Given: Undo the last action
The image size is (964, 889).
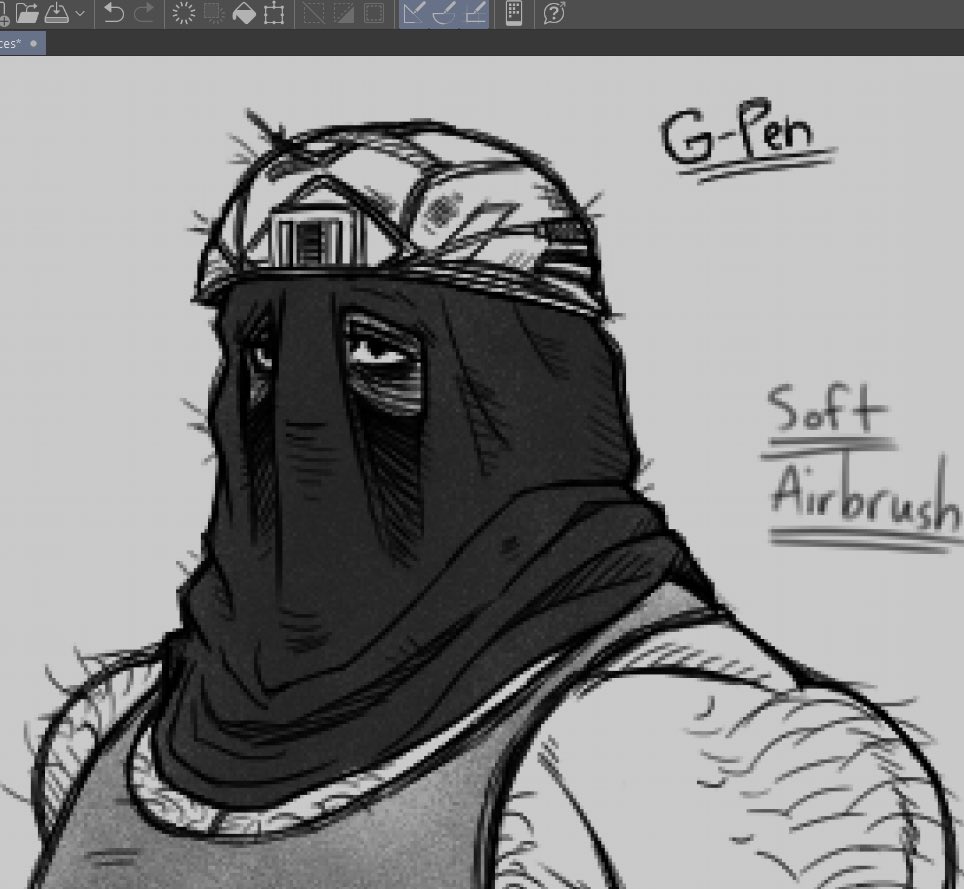Looking at the screenshot, I should [x=114, y=13].
